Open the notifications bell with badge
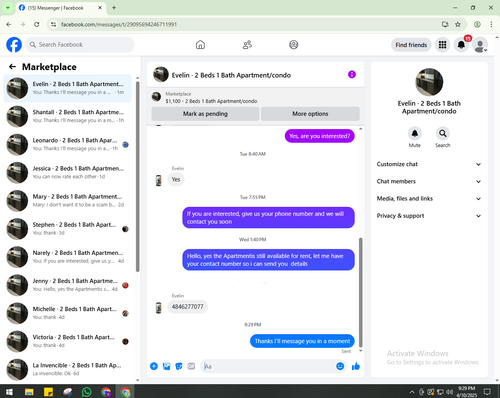 461,45
